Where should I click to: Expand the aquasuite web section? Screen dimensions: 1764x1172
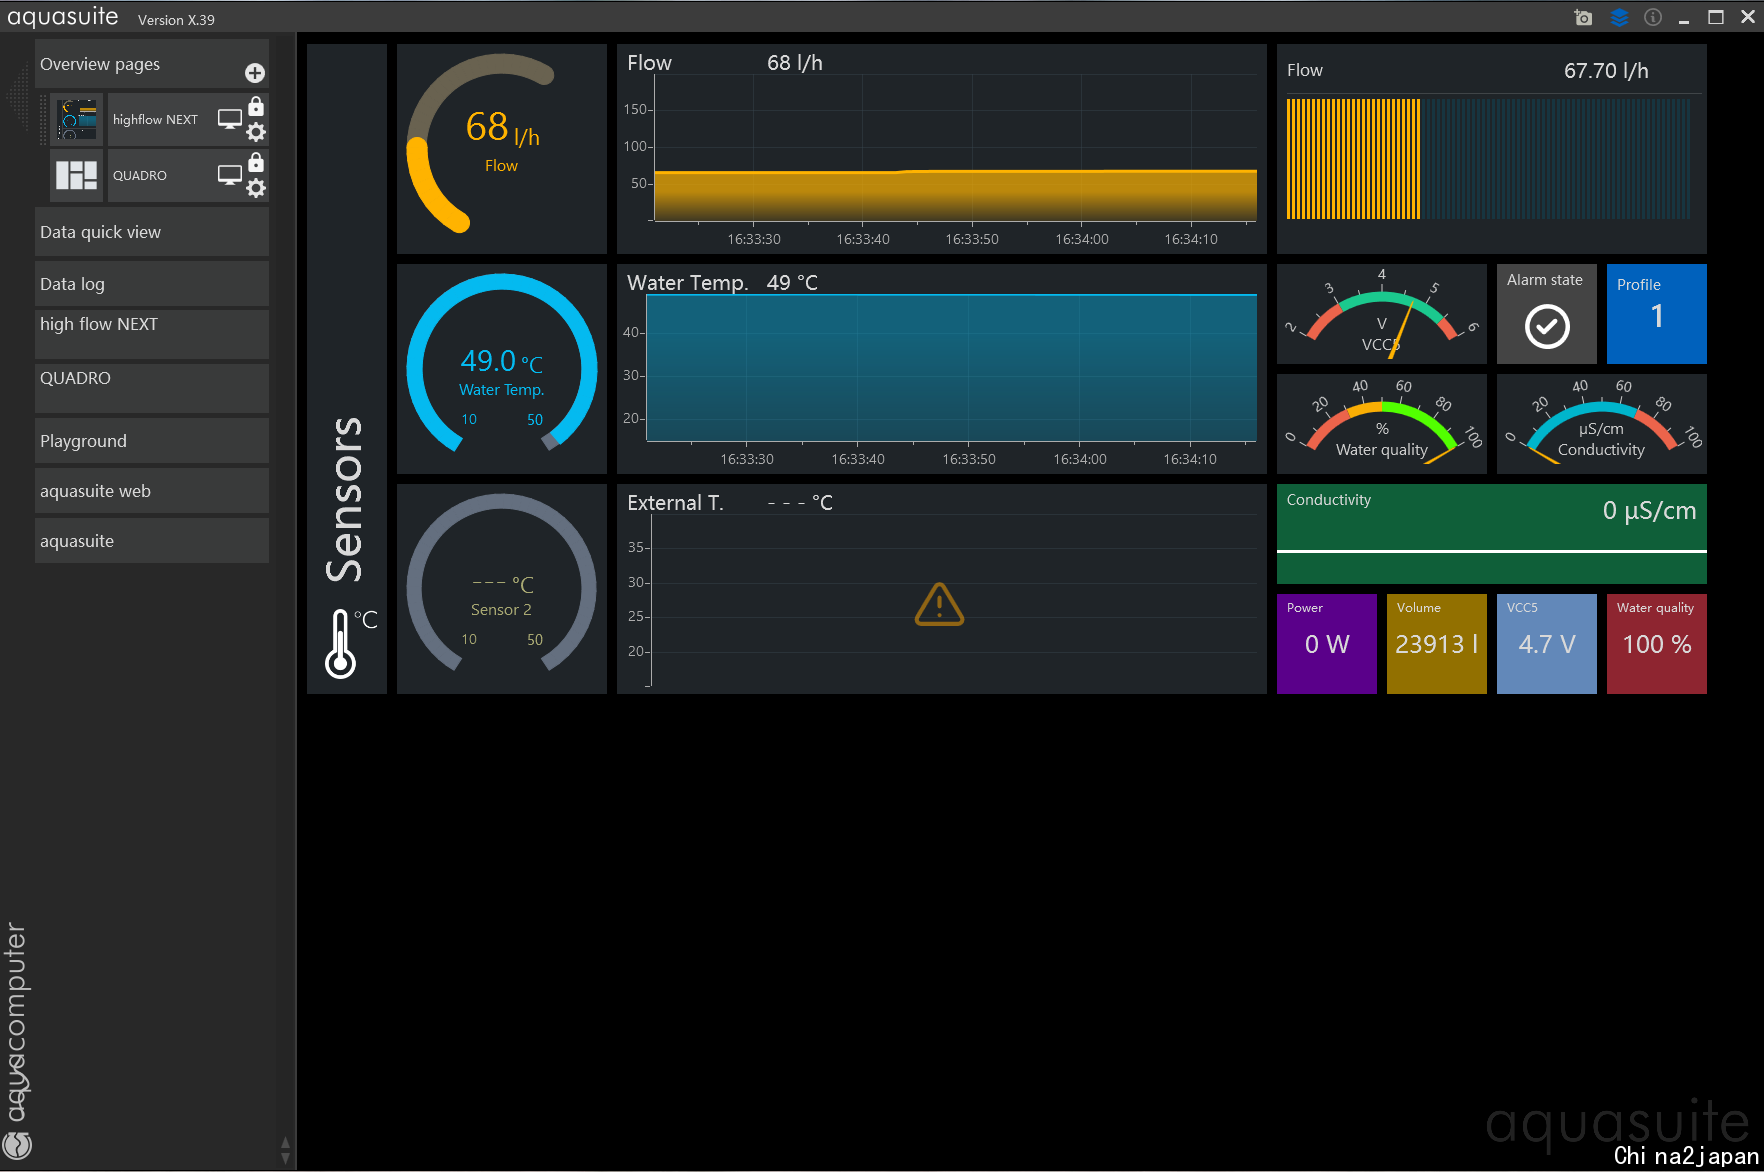click(x=152, y=491)
